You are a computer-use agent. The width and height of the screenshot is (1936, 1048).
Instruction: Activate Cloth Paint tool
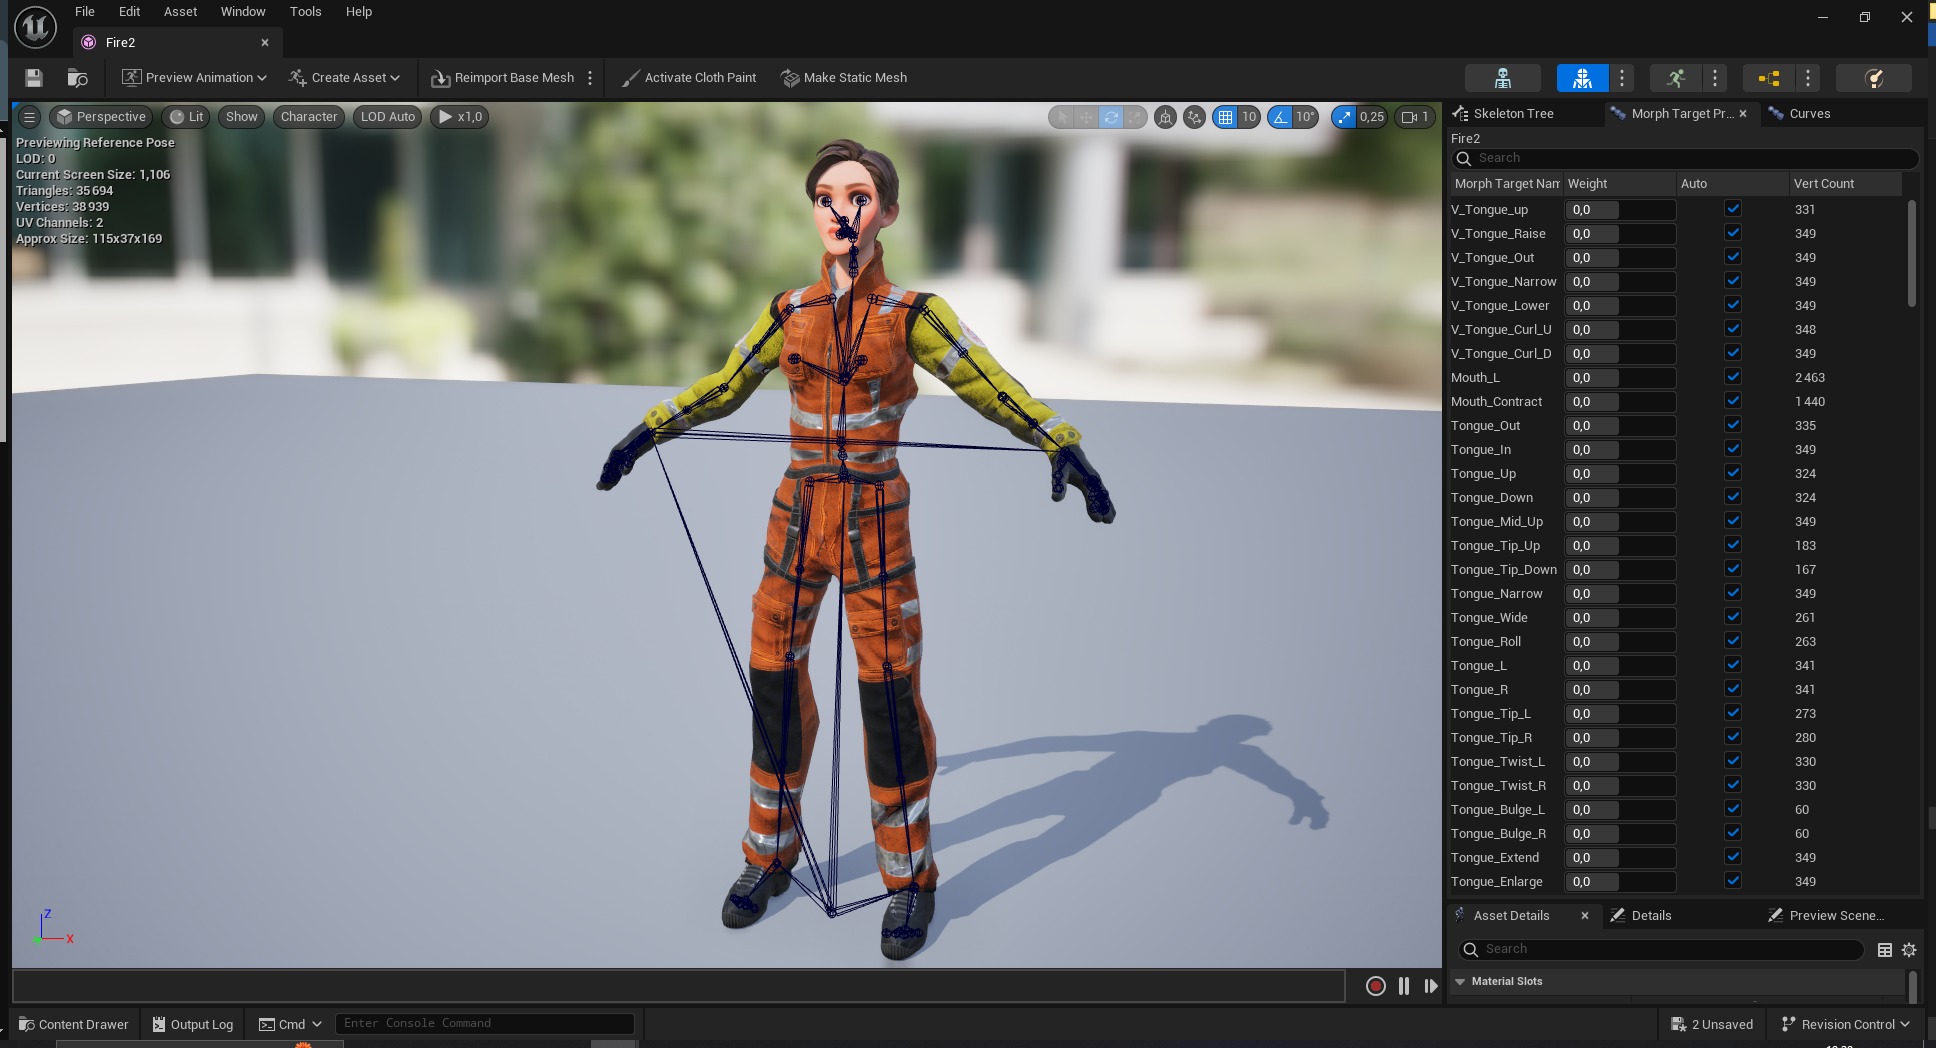688,78
